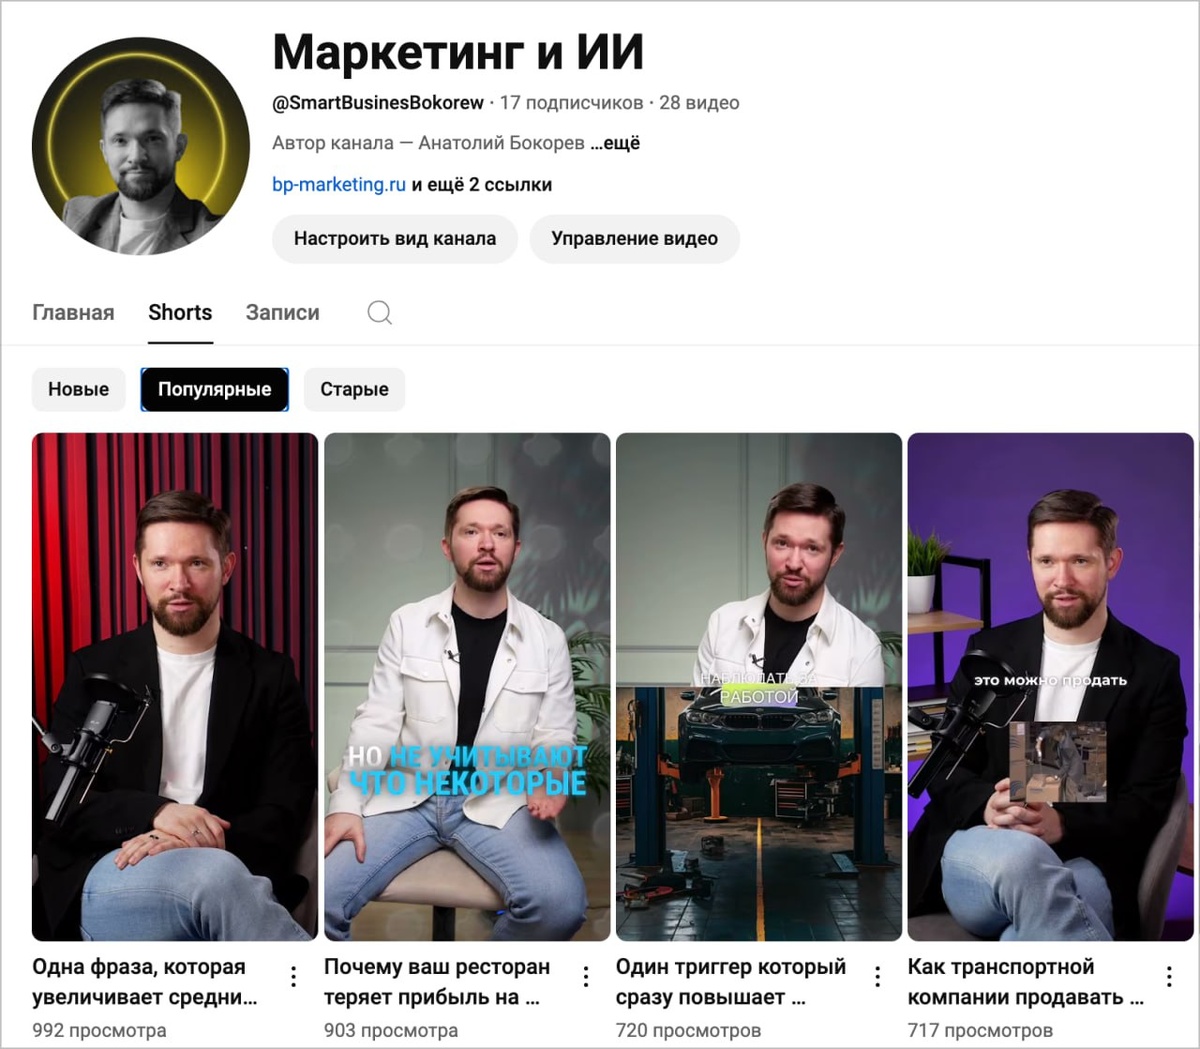Show more links via 'и ещё 2 ссылки'

pyautogui.click(x=482, y=185)
